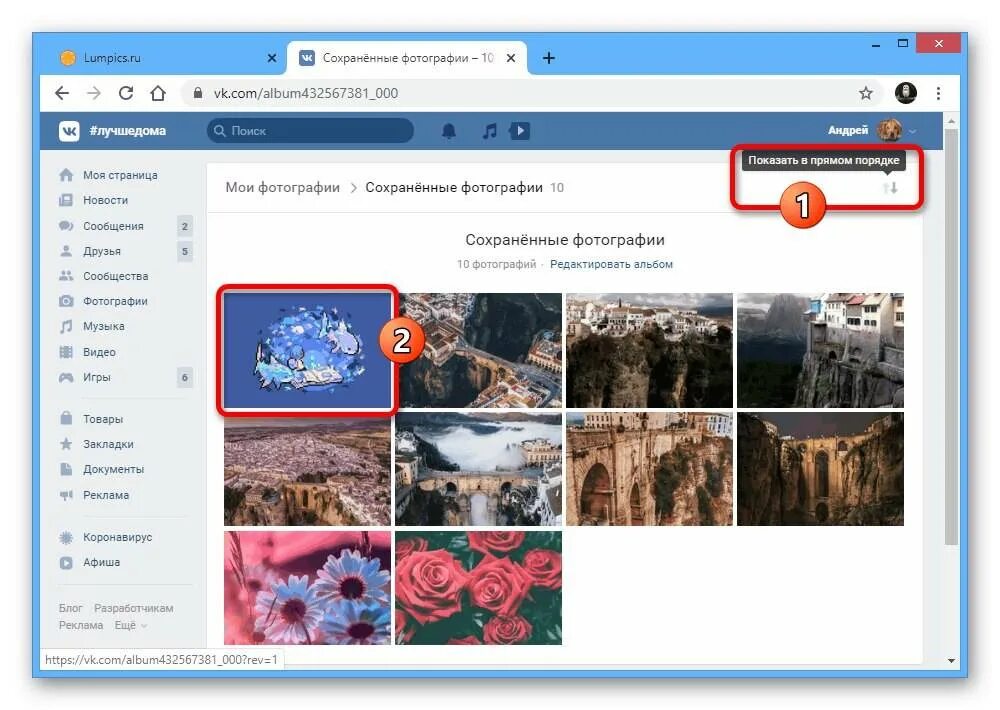This screenshot has width=1000, height=710.
Task: Switch to the Lumpics.ru tab
Action: click(168, 58)
